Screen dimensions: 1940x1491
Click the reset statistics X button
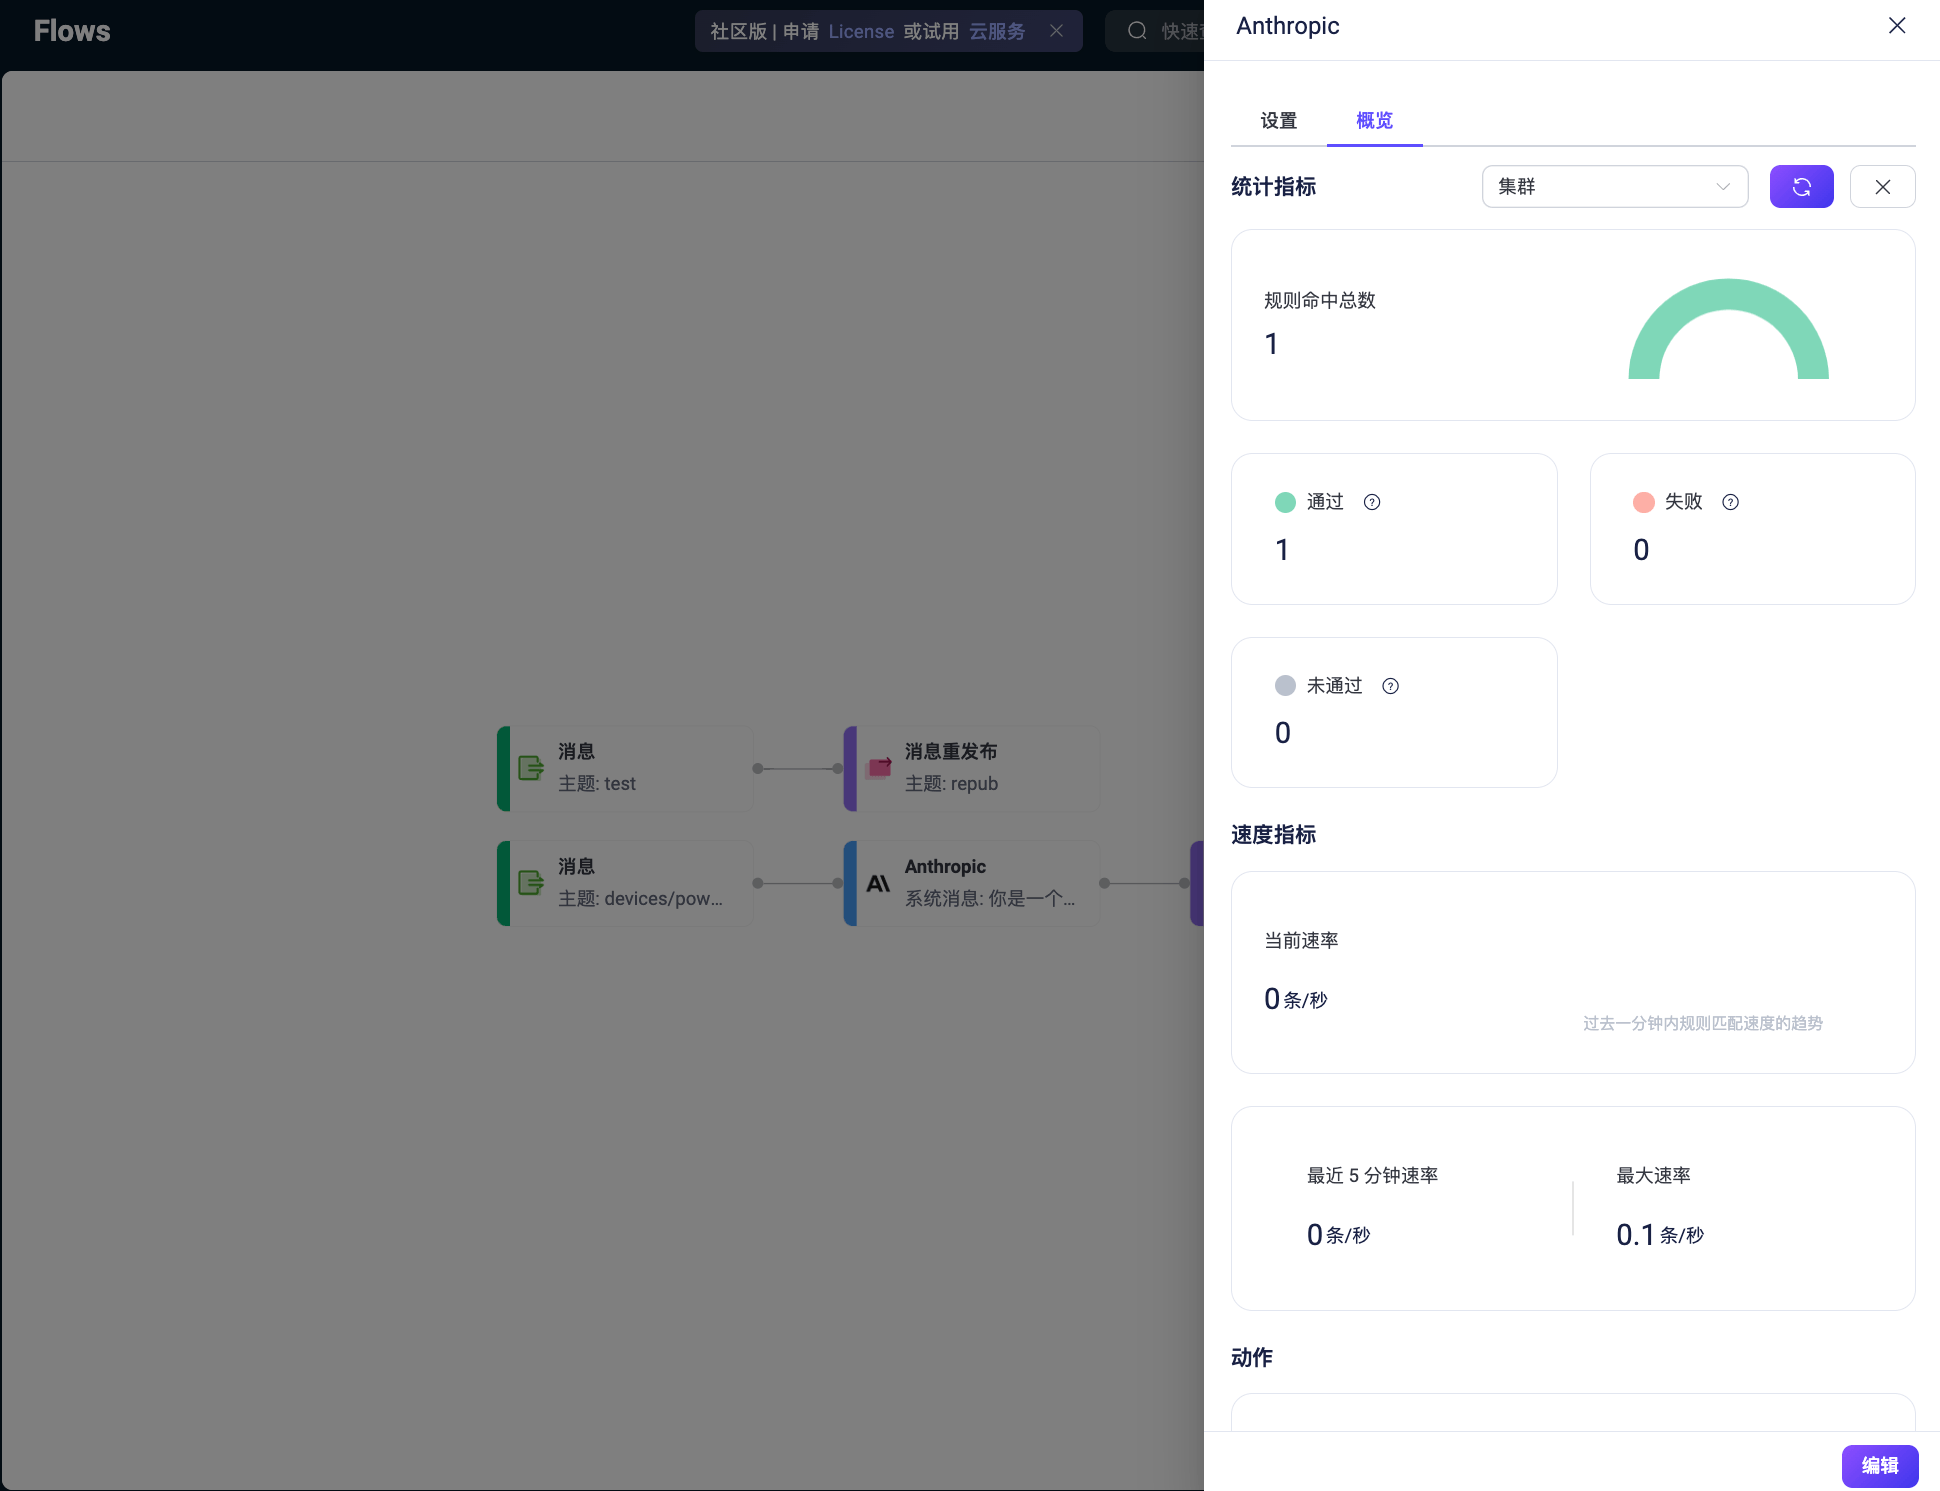(1882, 187)
